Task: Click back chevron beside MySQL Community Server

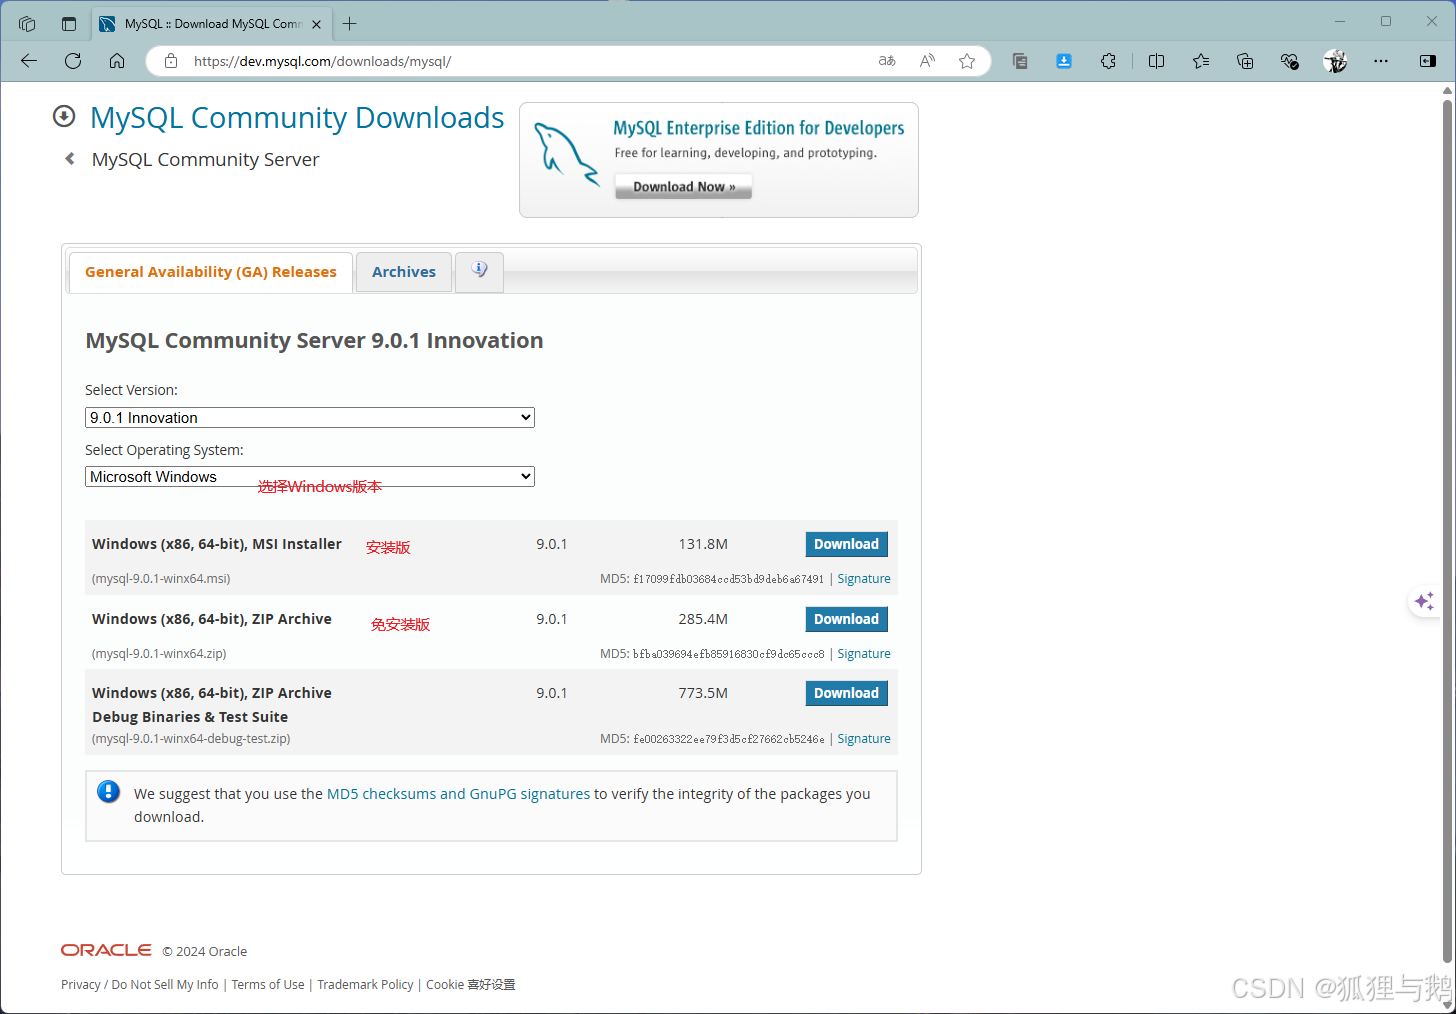Action: [x=70, y=159]
